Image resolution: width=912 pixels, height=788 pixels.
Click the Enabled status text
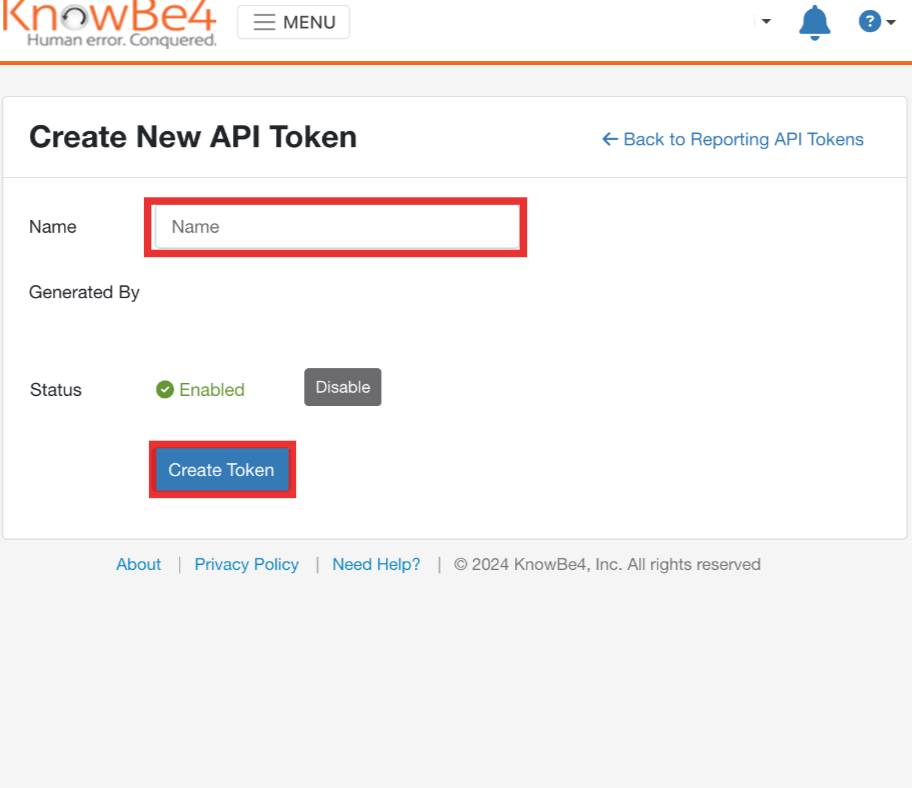210,389
